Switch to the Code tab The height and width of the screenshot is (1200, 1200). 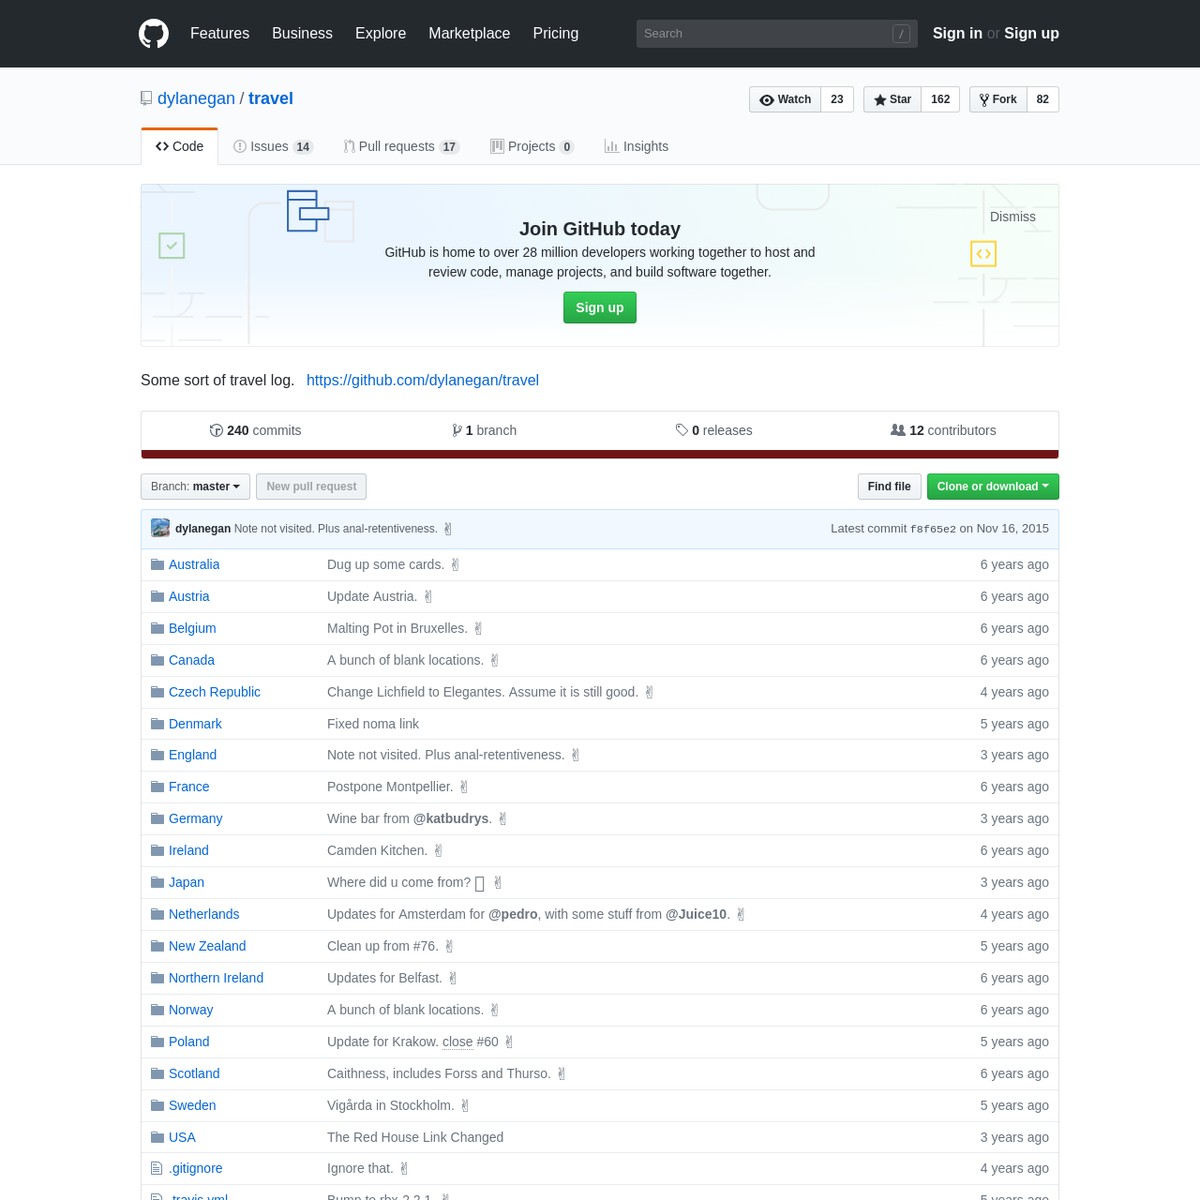pyautogui.click(x=179, y=146)
